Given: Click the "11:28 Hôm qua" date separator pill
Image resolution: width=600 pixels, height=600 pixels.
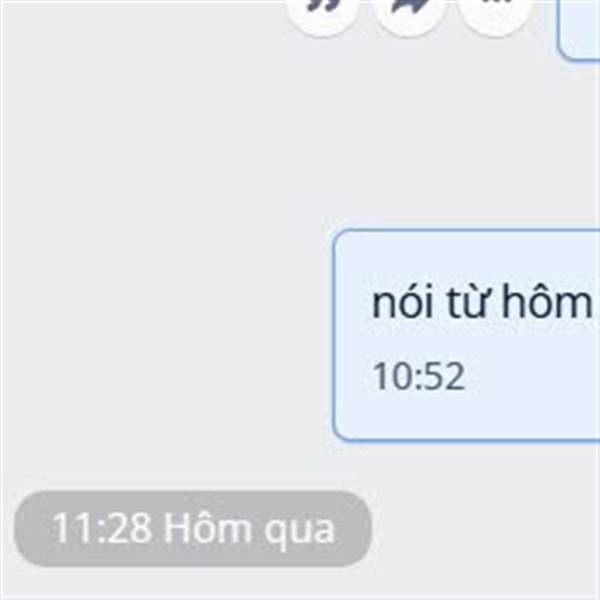Looking at the screenshot, I should [x=193, y=528].
